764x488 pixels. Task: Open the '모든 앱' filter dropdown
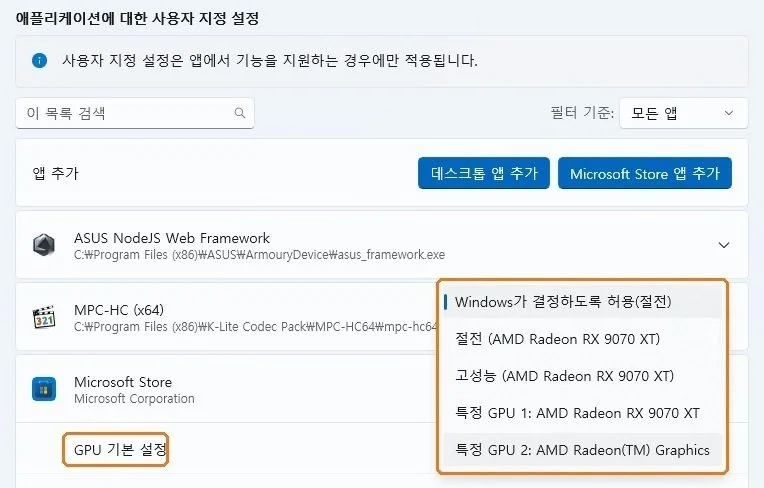pos(684,113)
